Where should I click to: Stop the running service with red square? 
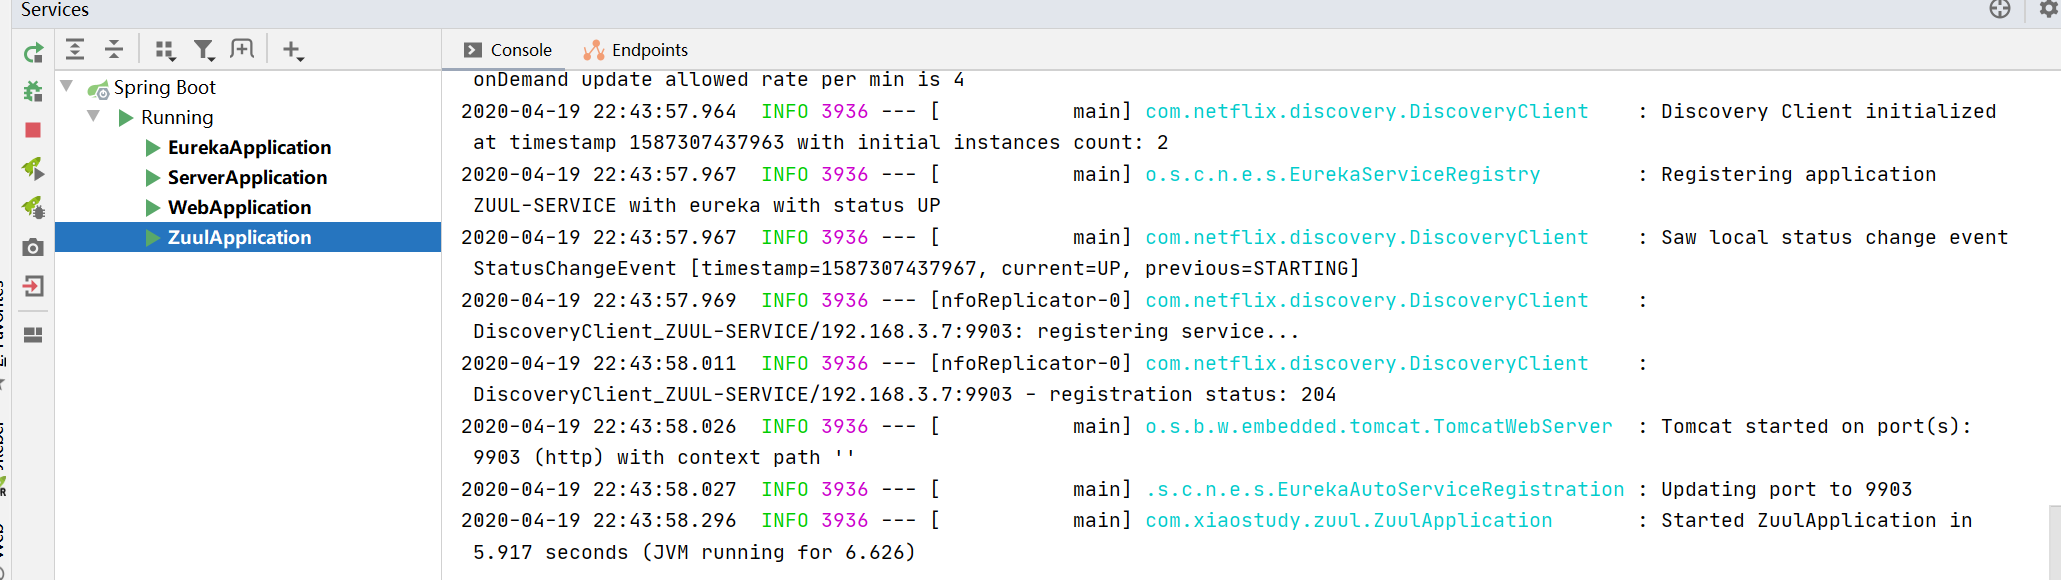click(x=33, y=130)
